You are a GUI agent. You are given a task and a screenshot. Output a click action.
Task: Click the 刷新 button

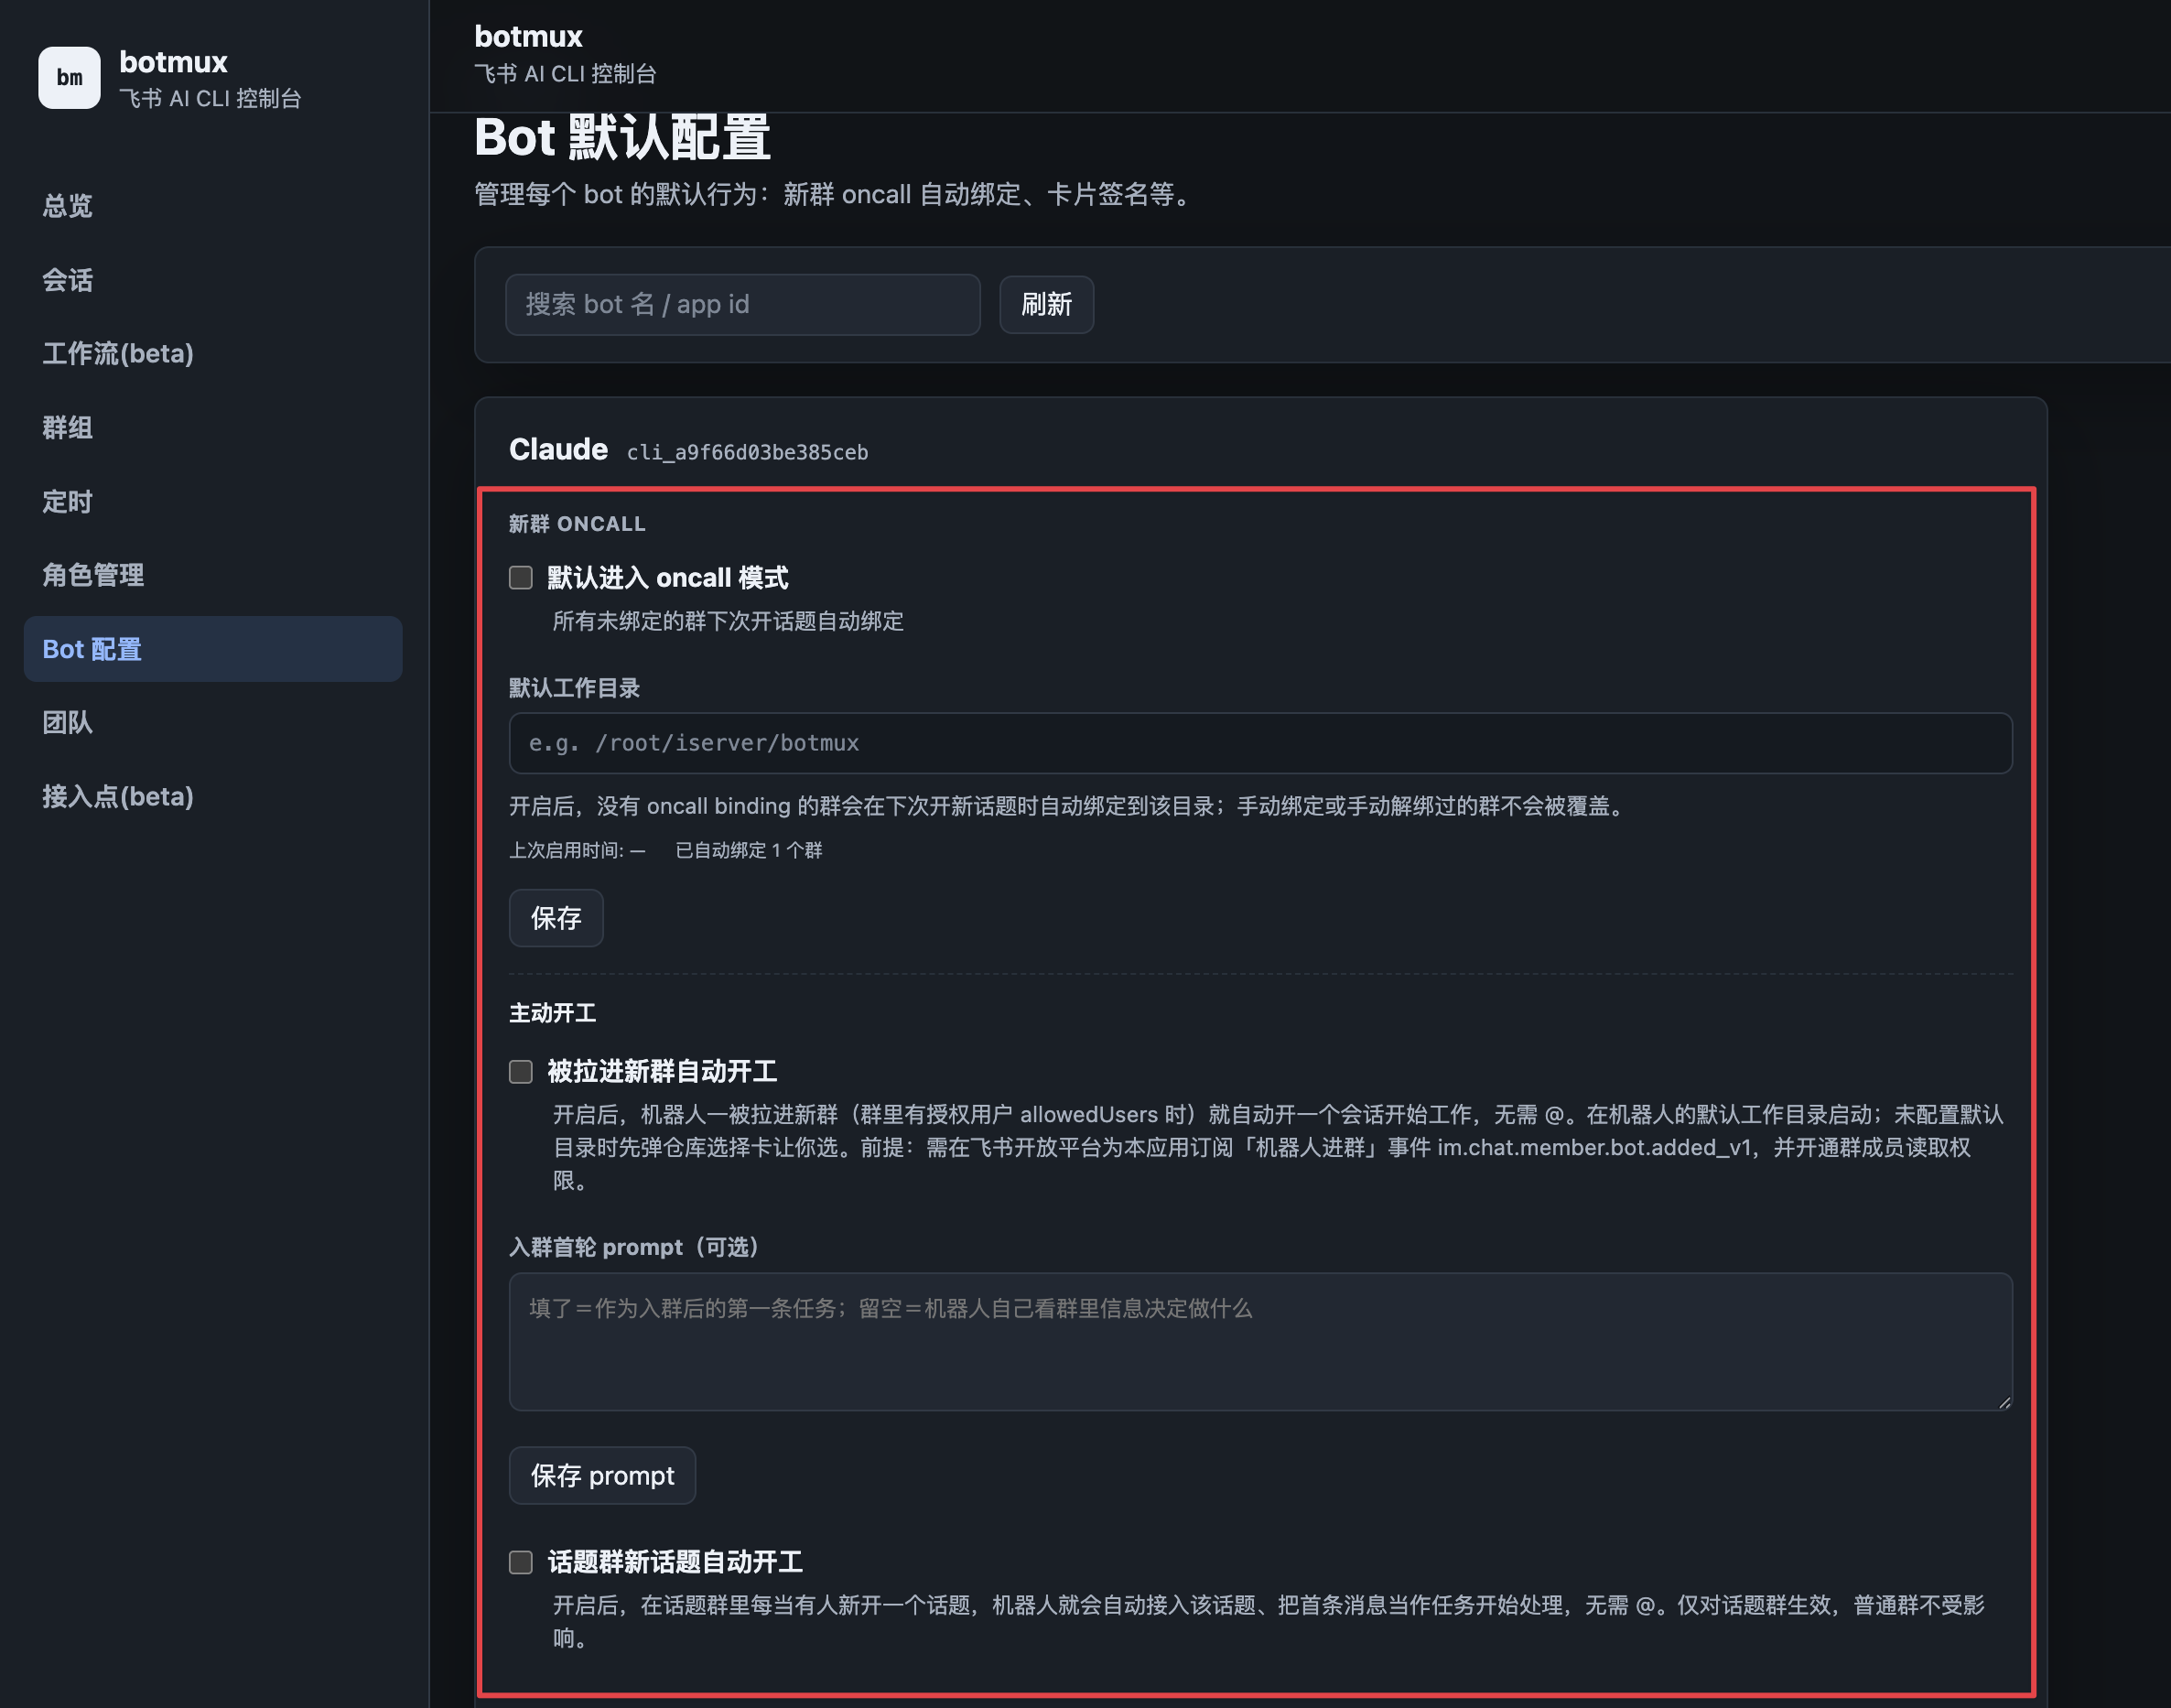(x=1046, y=305)
